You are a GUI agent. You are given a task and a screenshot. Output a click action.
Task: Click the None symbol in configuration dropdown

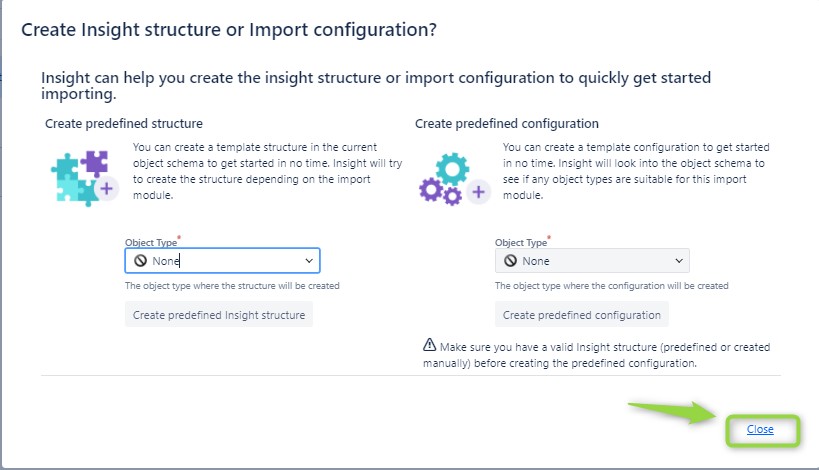pyautogui.click(x=510, y=261)
